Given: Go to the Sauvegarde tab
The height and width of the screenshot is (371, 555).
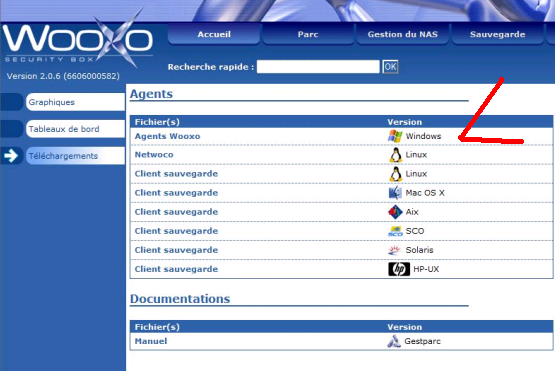Looking at the screenshot, I should tap(497, 34).
